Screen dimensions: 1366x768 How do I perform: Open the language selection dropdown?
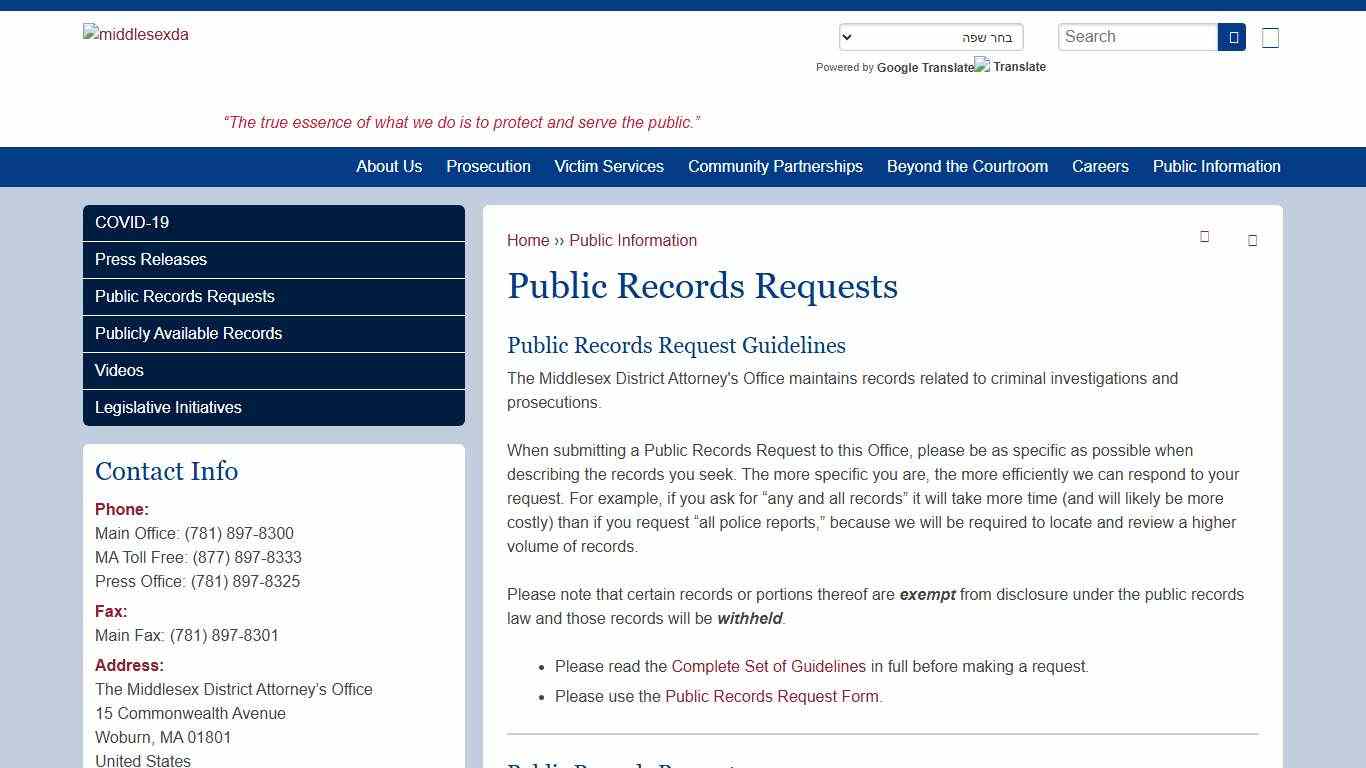click(x=930, y=36)
